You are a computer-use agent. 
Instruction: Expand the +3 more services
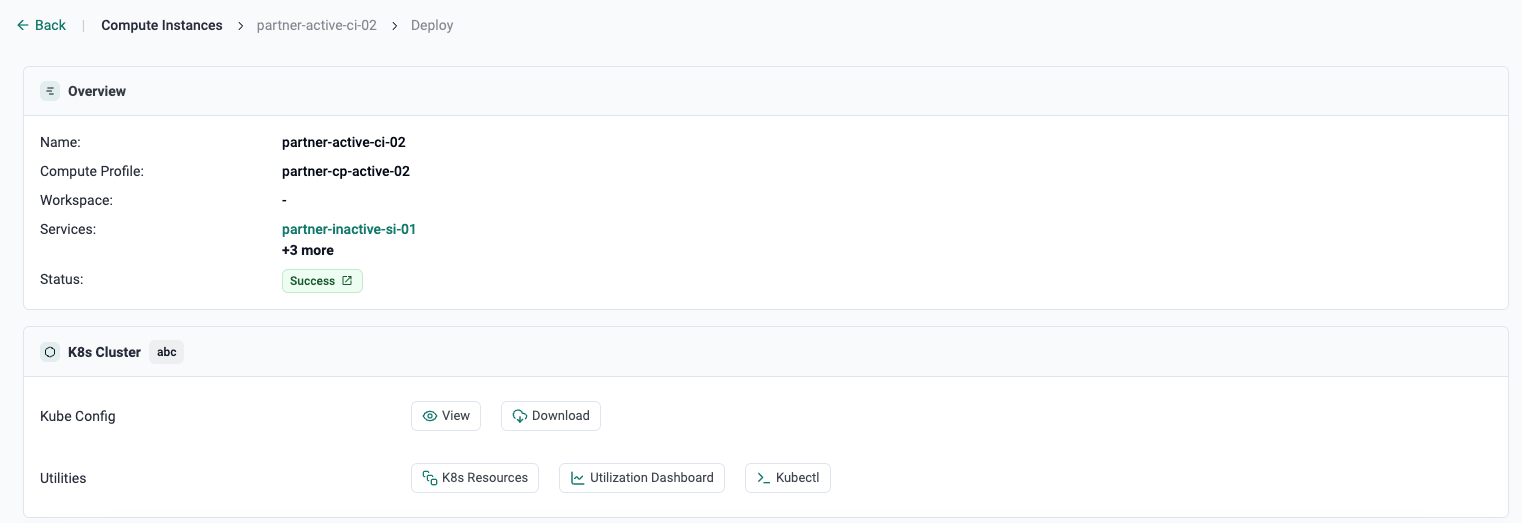(308, 250)
